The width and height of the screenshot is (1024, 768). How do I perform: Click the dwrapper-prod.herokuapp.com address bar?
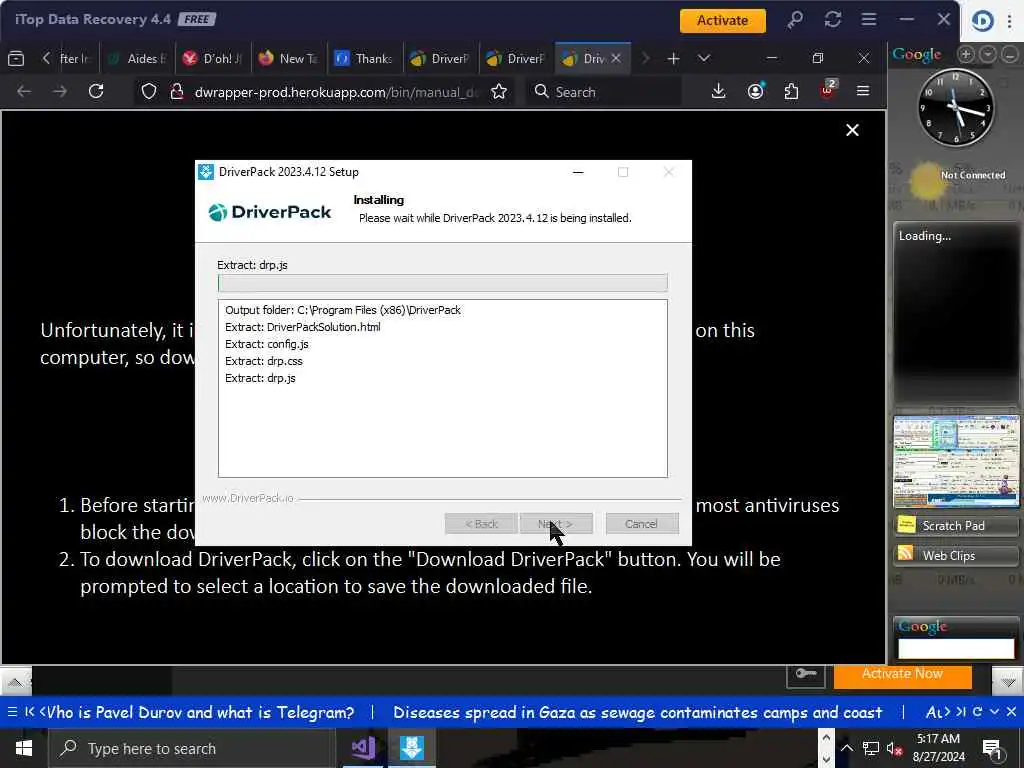336,92
